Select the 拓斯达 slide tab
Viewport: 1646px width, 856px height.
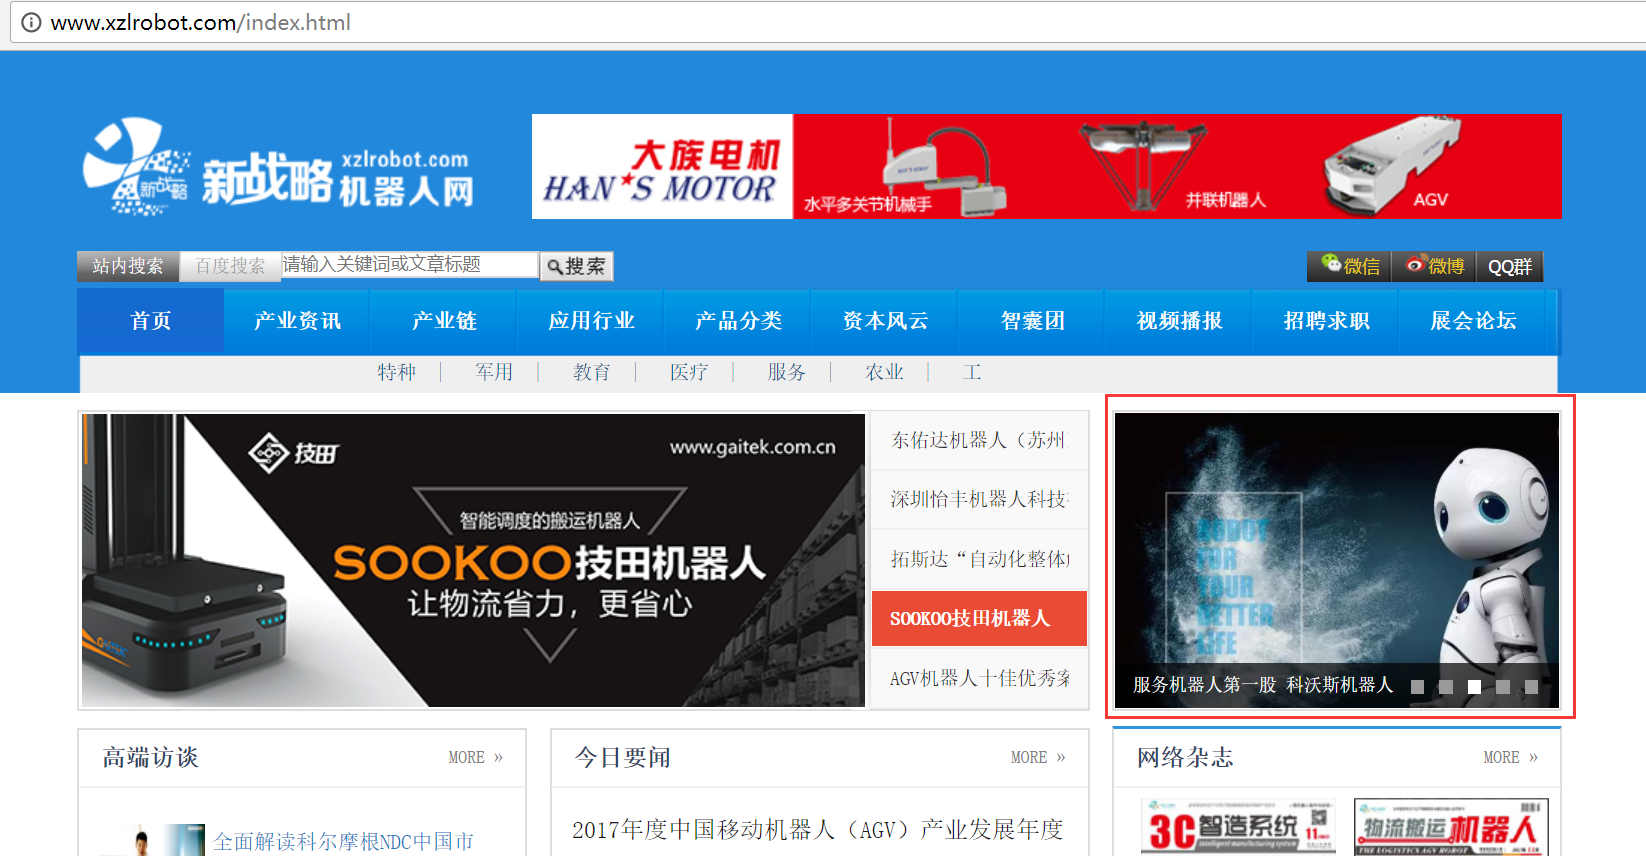coord(979,559)
